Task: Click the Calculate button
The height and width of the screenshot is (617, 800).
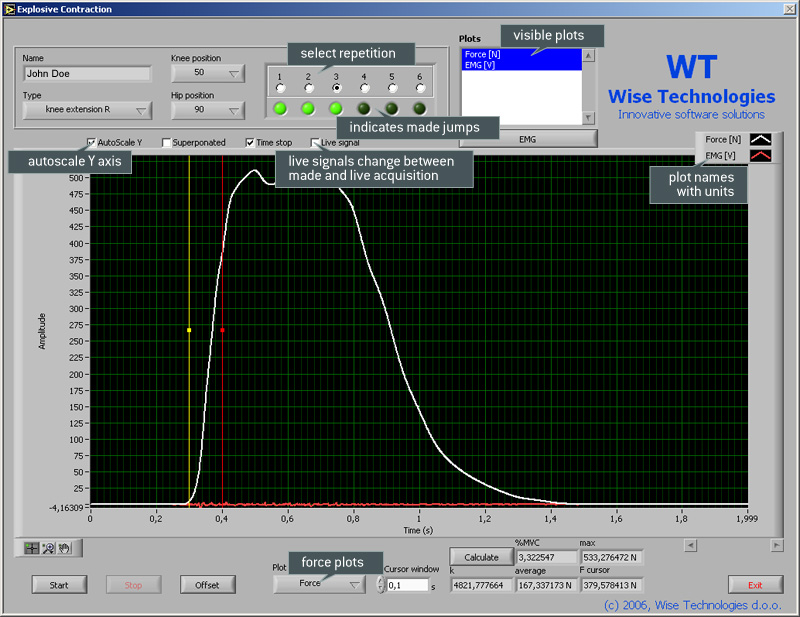Action: pyautogui.click(x=482, y=557)
